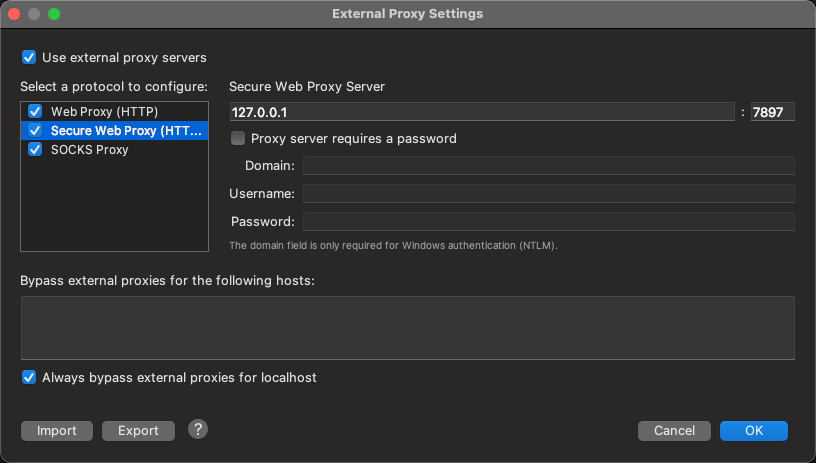816x463 pixels.
Task: Uncheck Always bypass external proxies for localhost
Action: pyautogui.click(x=29, y=377)
